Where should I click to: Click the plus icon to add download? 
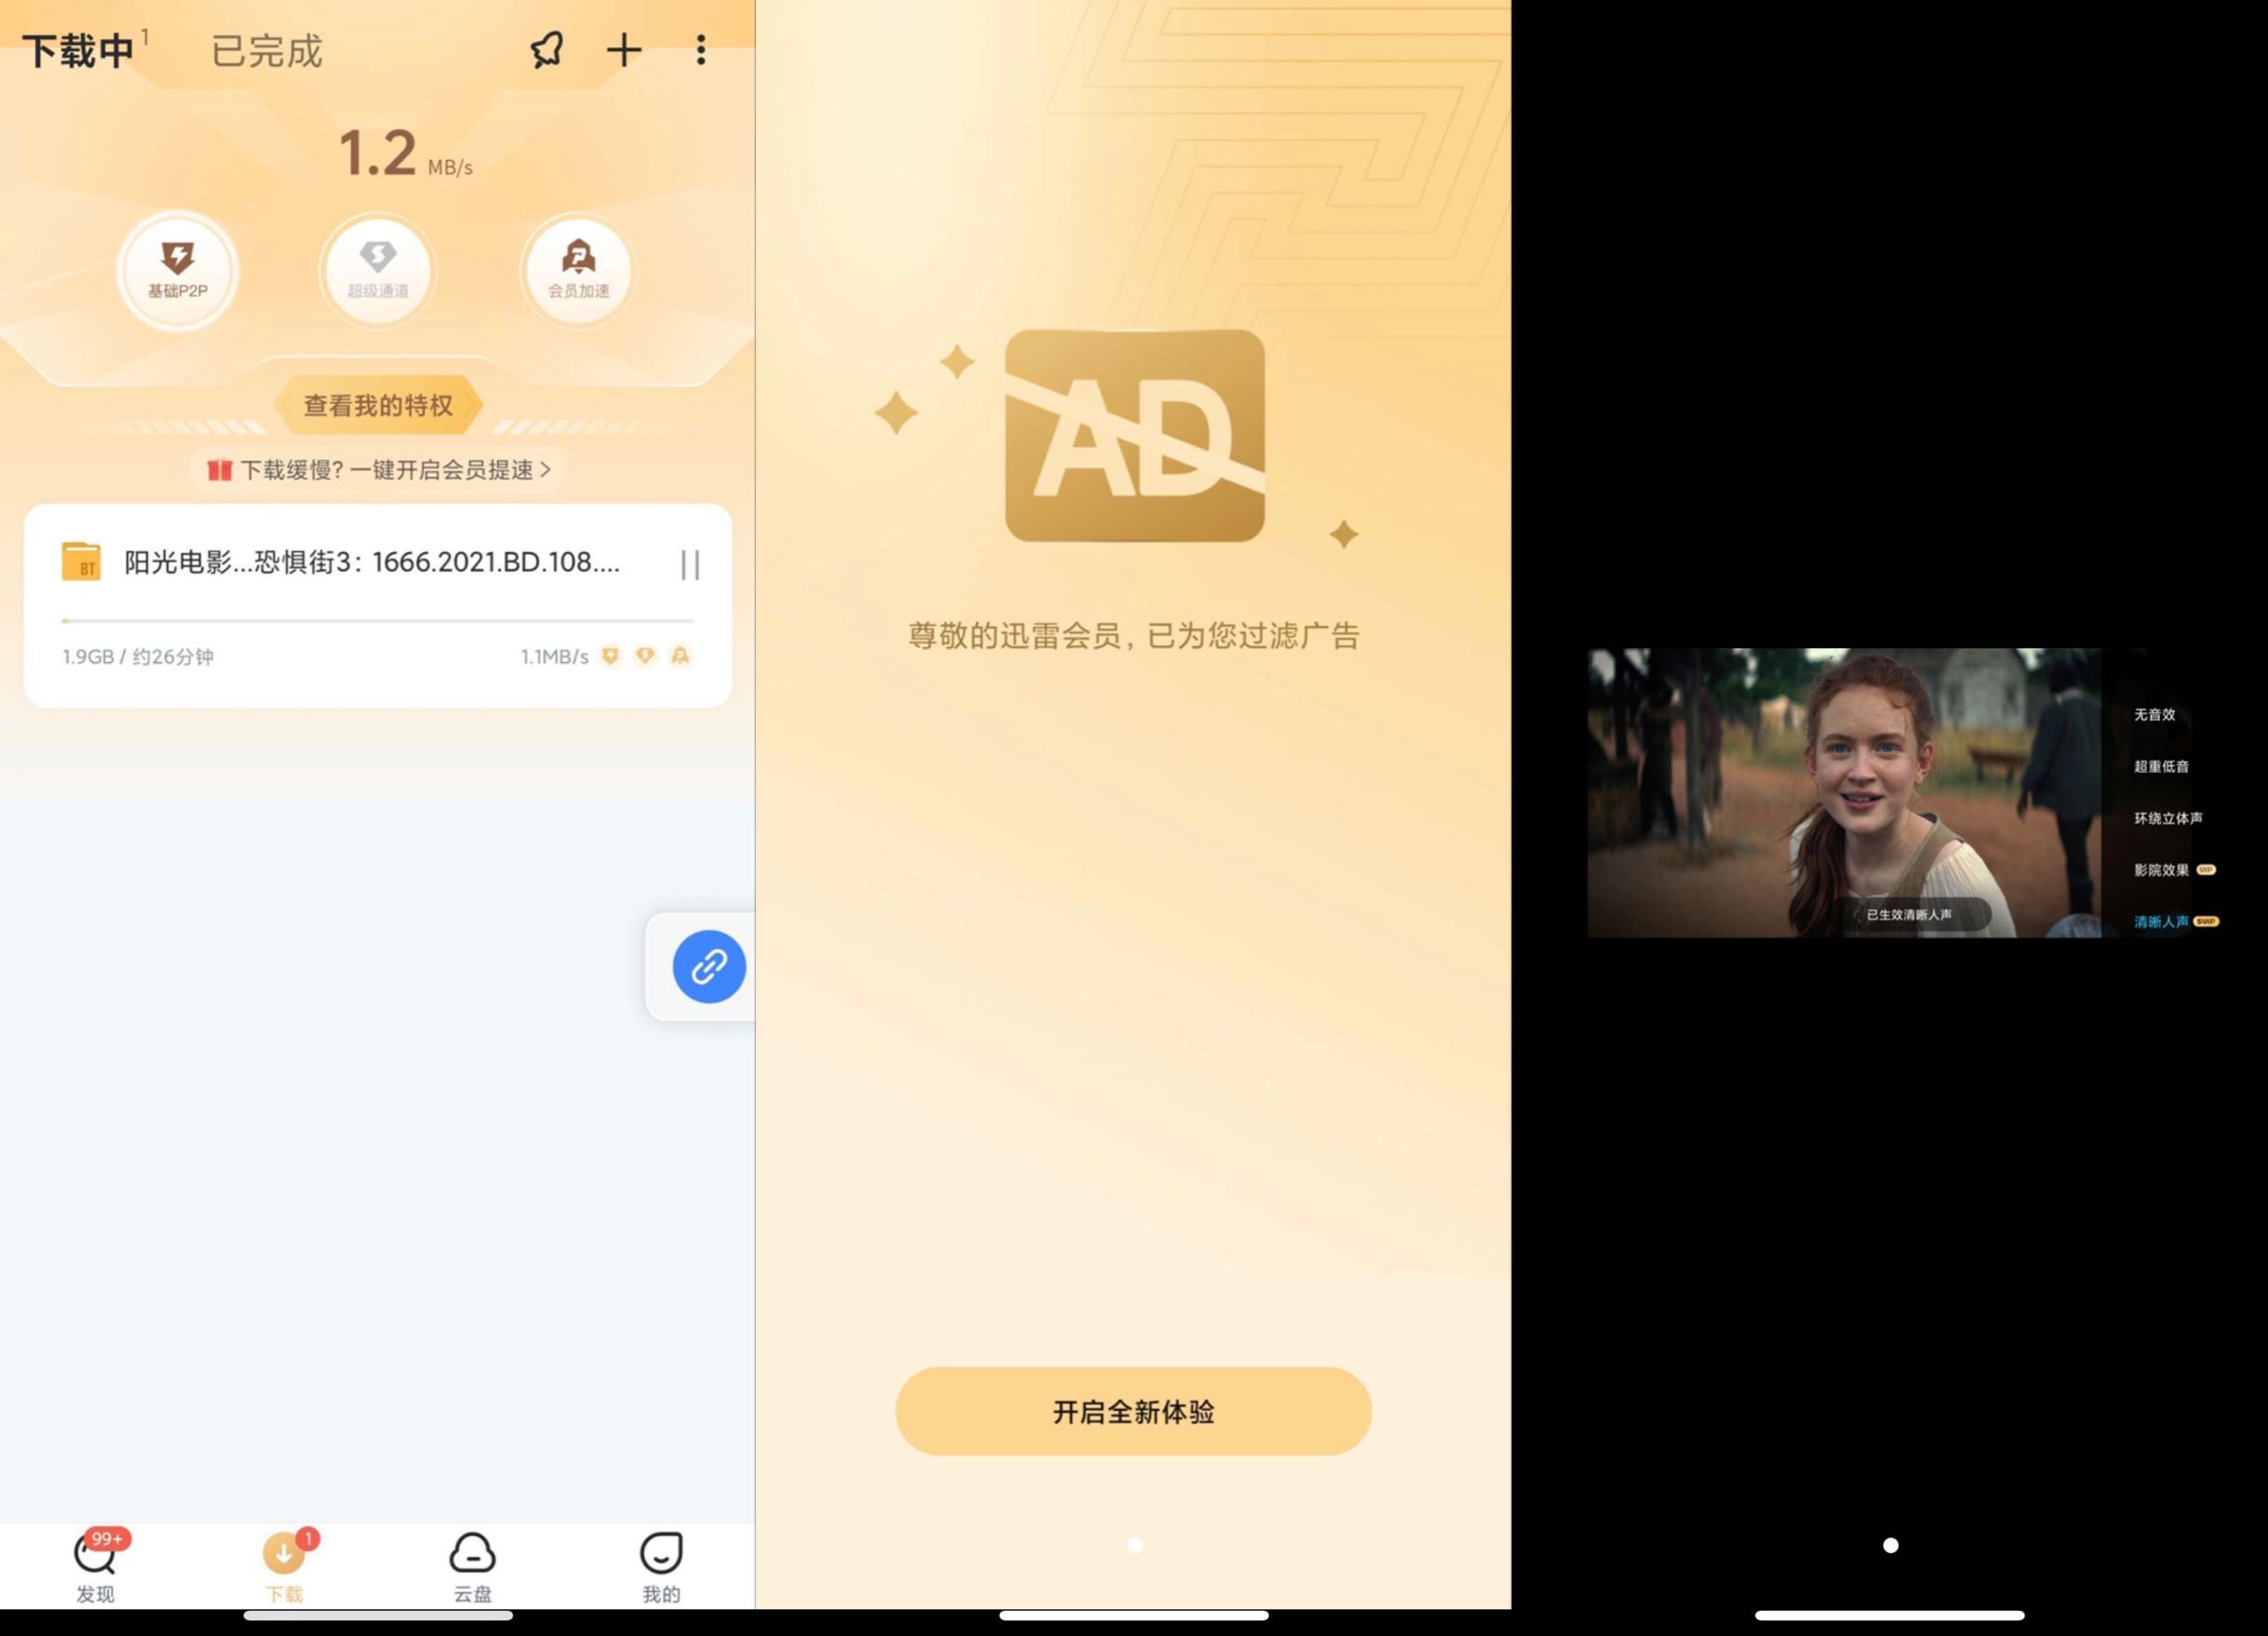(x=624, y=50)
